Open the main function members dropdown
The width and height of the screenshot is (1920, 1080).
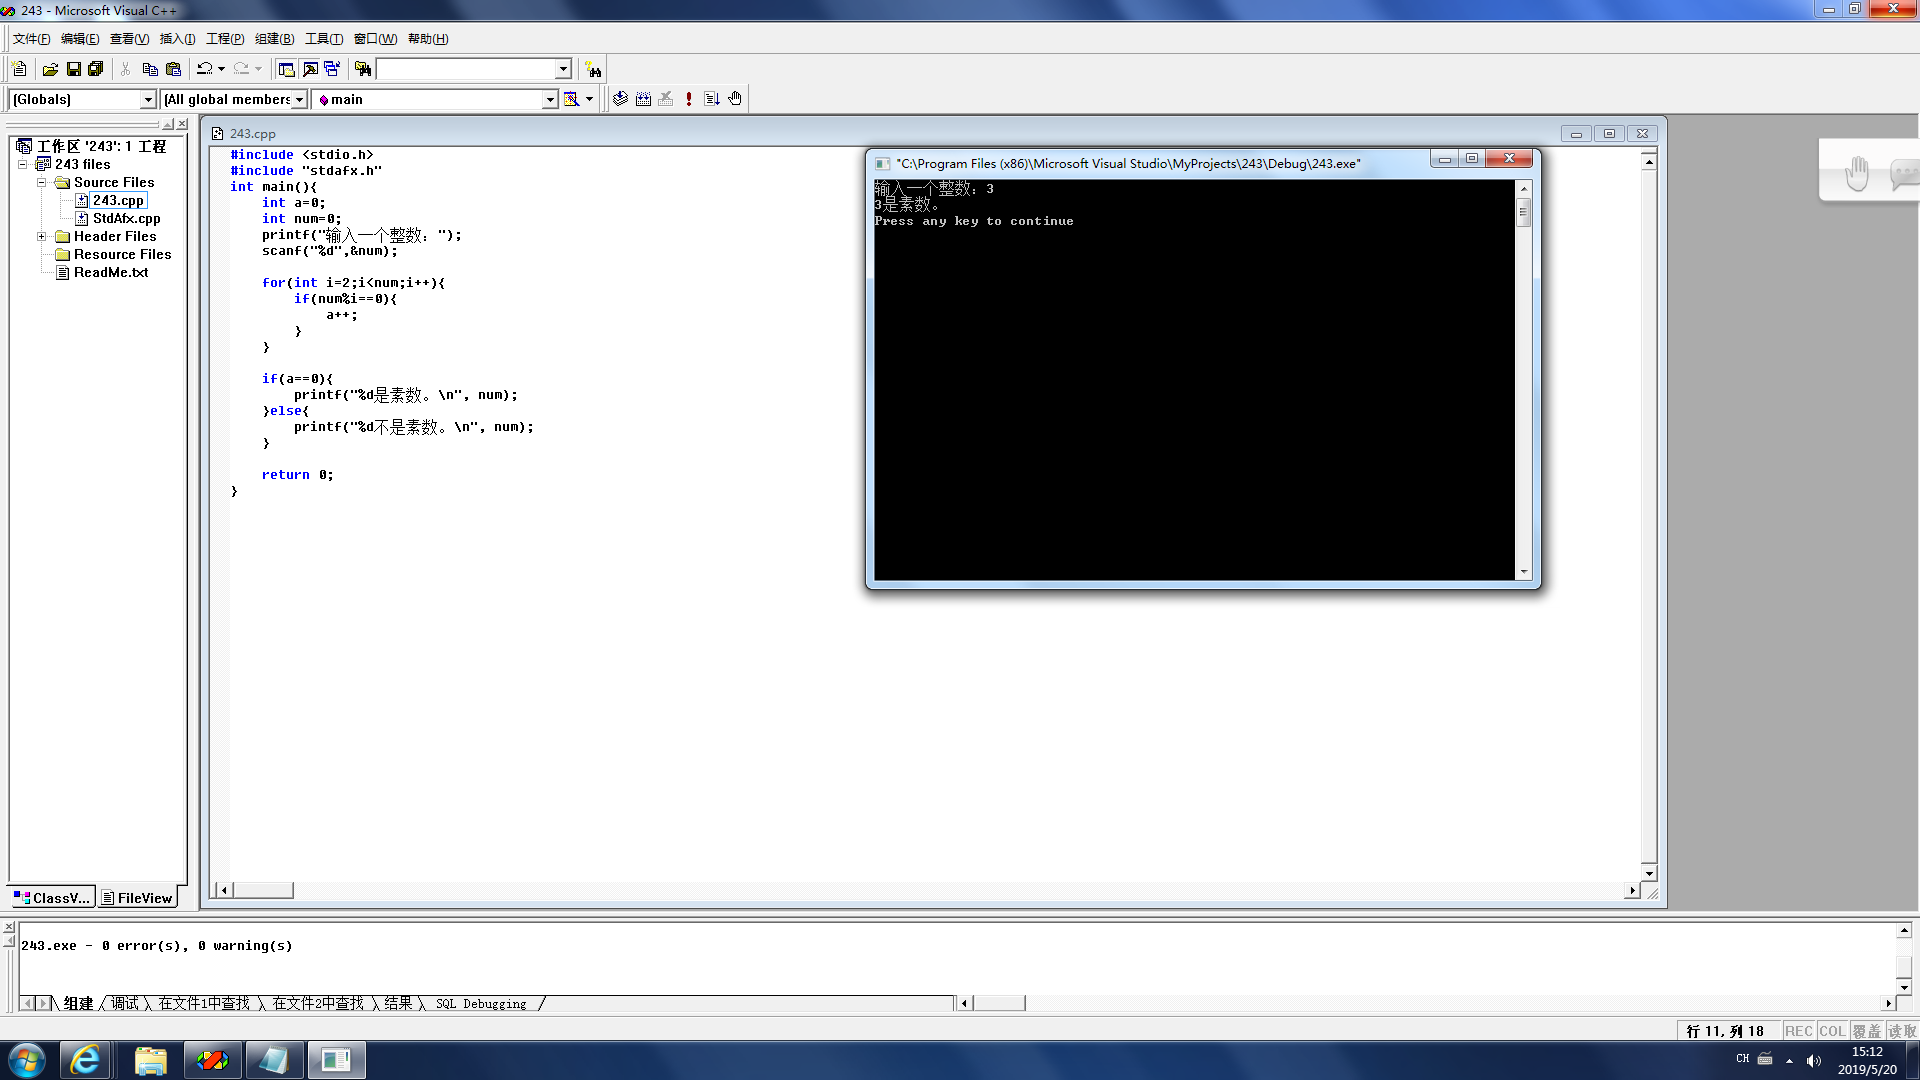[549, 99]
